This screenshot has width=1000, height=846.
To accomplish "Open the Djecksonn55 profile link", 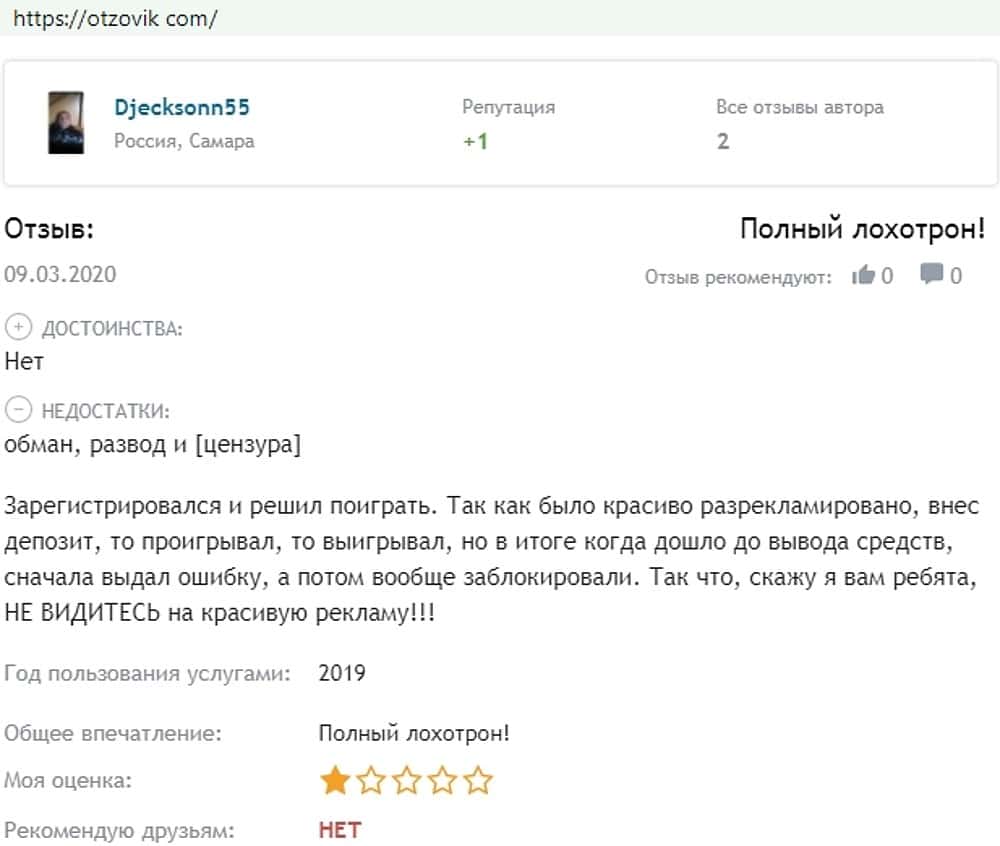I will pyautogui.click(x=182, y=108).
